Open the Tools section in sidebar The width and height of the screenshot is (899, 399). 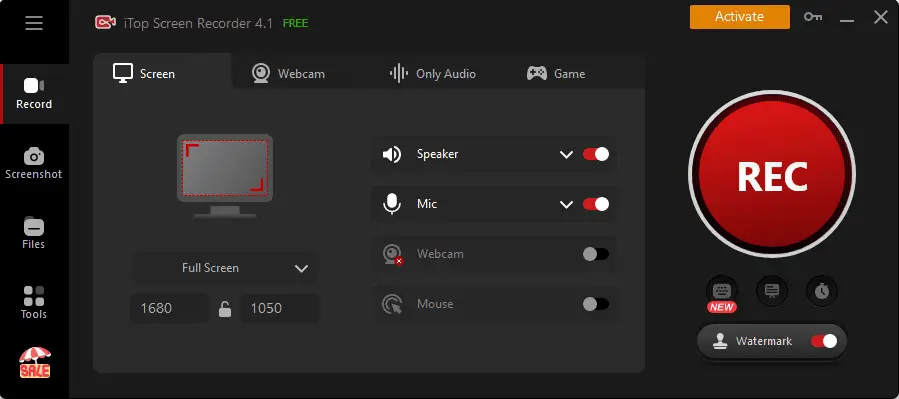34,303
